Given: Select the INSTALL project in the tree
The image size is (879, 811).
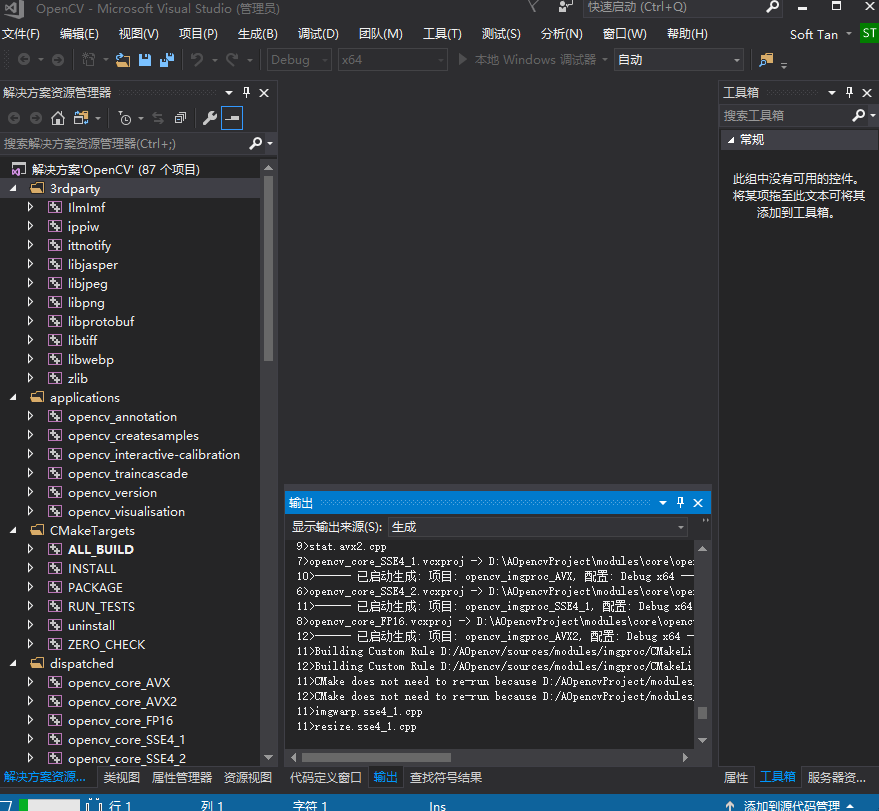Looking at the screenshot, I should [92, 568].
